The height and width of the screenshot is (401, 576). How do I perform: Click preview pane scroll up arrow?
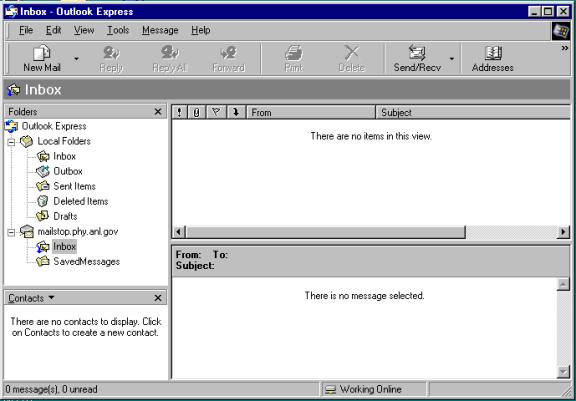(x=563, y=285)
